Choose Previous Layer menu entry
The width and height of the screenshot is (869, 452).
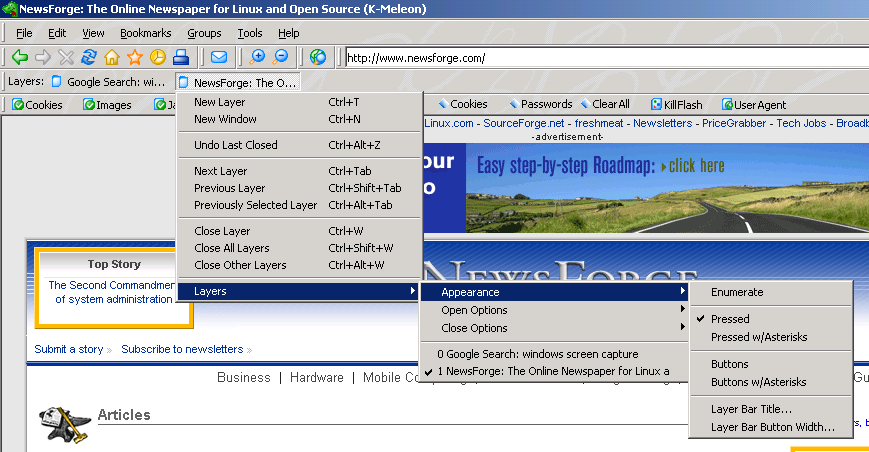click(299, 188)
